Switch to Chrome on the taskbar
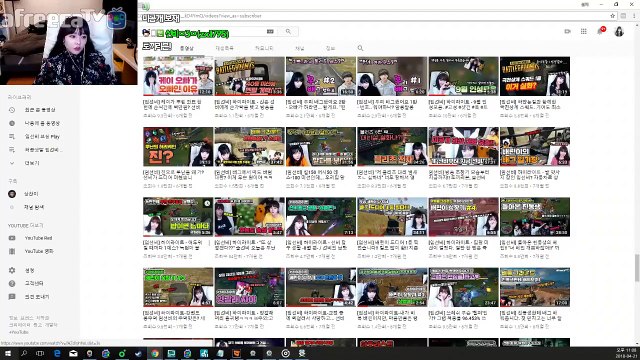Screen dimensions: 640x360 (x=155, y=353)
